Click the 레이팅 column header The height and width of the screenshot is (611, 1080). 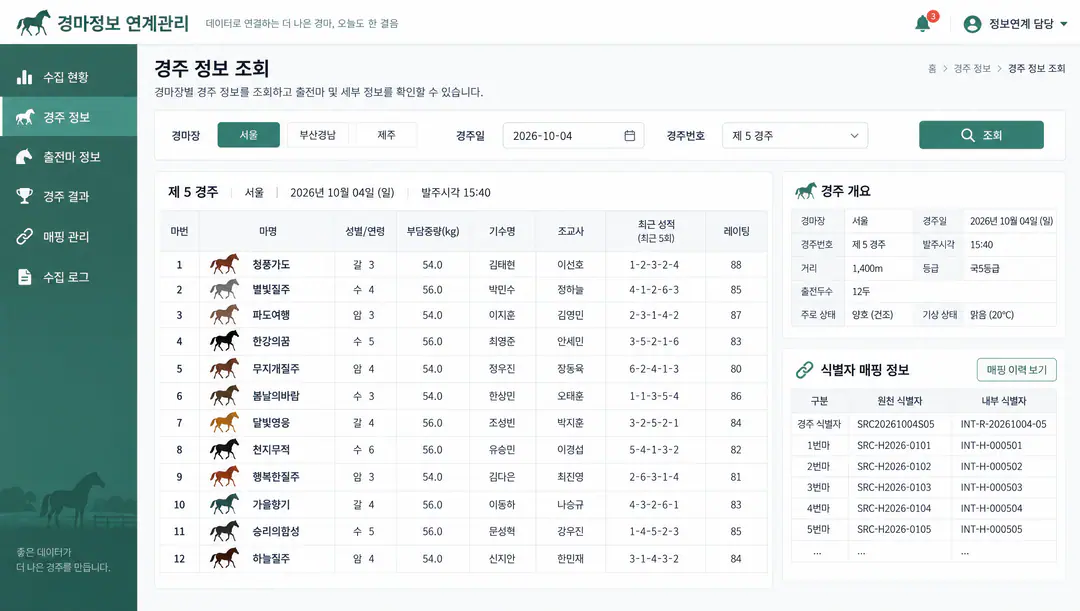736,231
